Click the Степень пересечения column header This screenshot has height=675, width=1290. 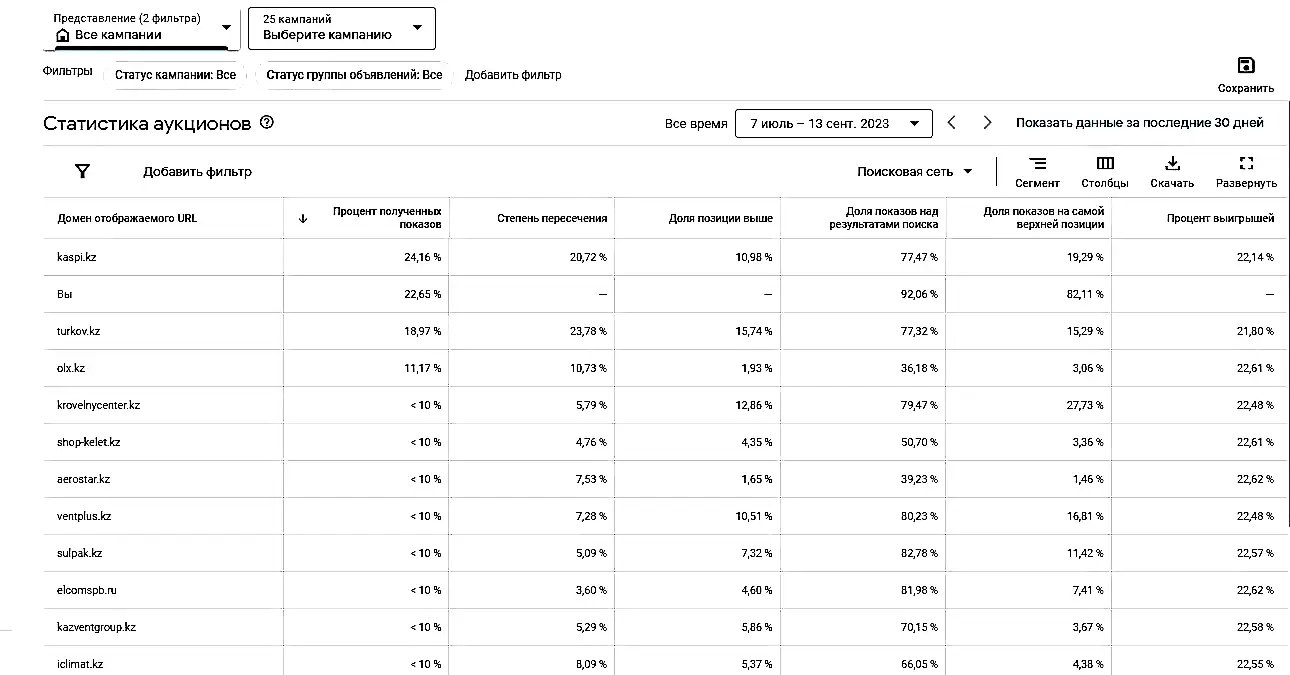[552, 218]
